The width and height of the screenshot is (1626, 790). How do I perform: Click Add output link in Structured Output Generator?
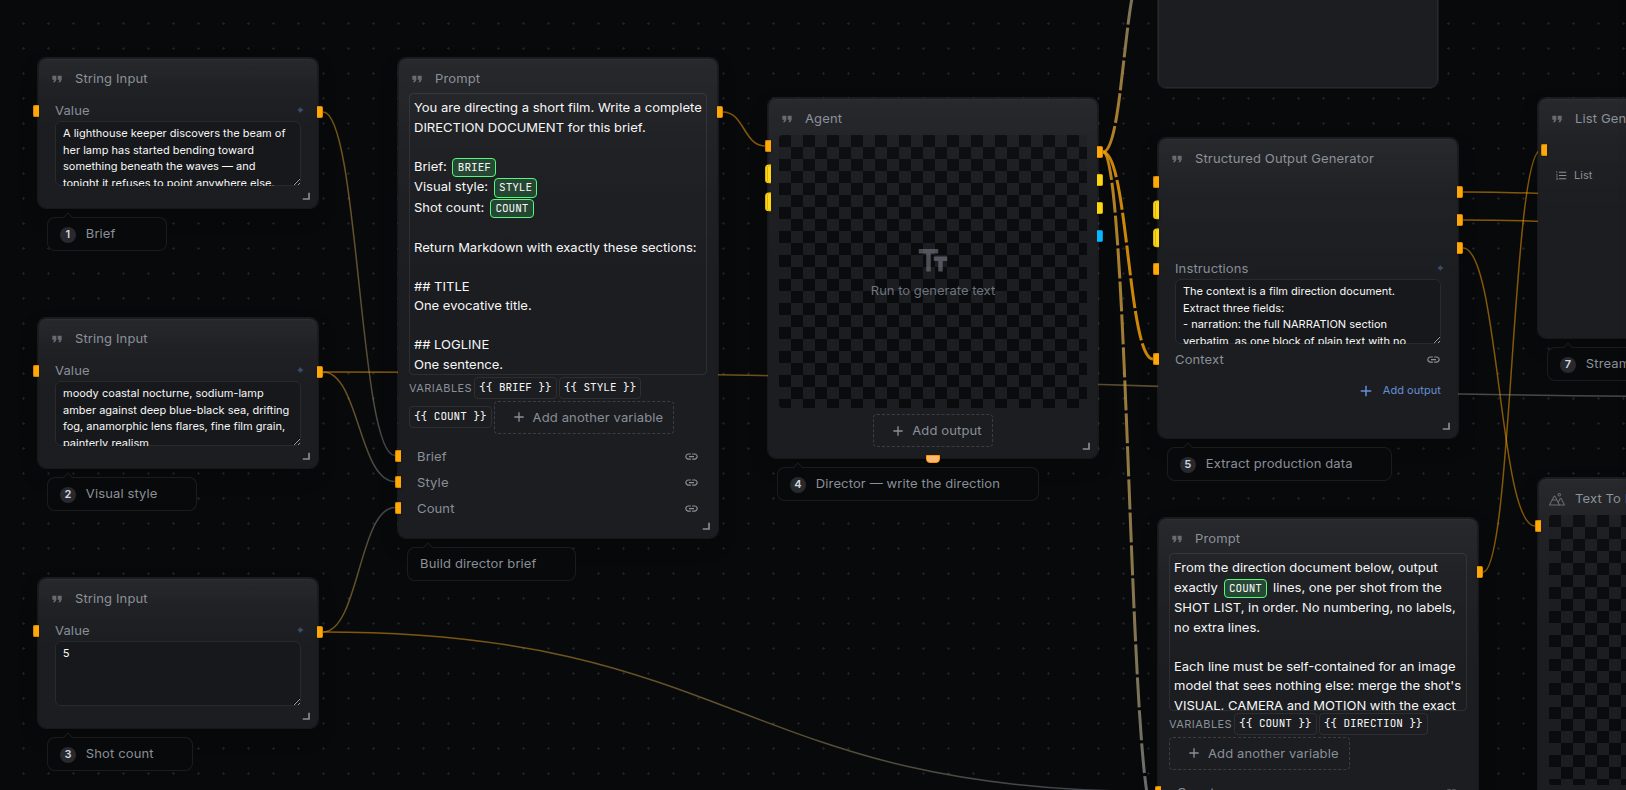point(1400,390)
